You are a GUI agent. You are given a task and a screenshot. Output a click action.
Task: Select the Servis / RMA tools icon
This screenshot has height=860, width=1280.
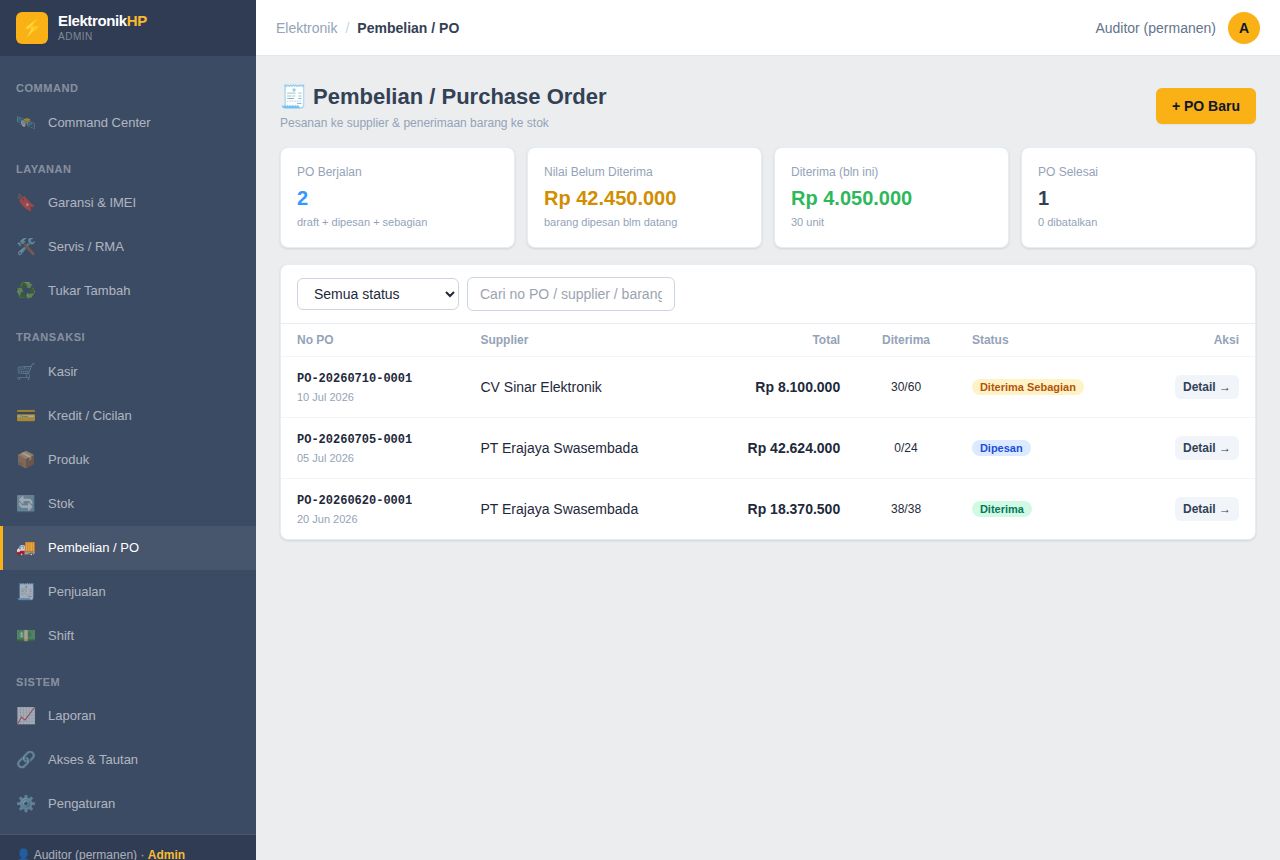[x=26, y=247]
